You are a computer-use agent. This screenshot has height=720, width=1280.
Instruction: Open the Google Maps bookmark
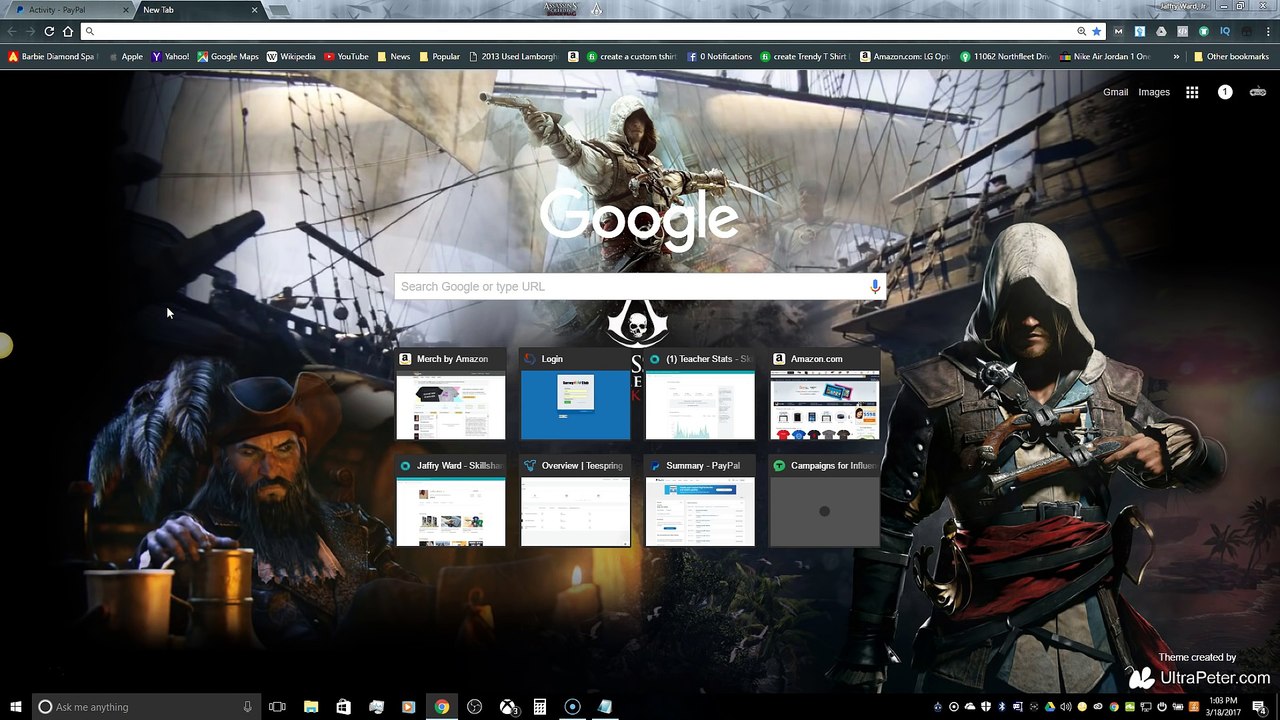pos(228,56)
